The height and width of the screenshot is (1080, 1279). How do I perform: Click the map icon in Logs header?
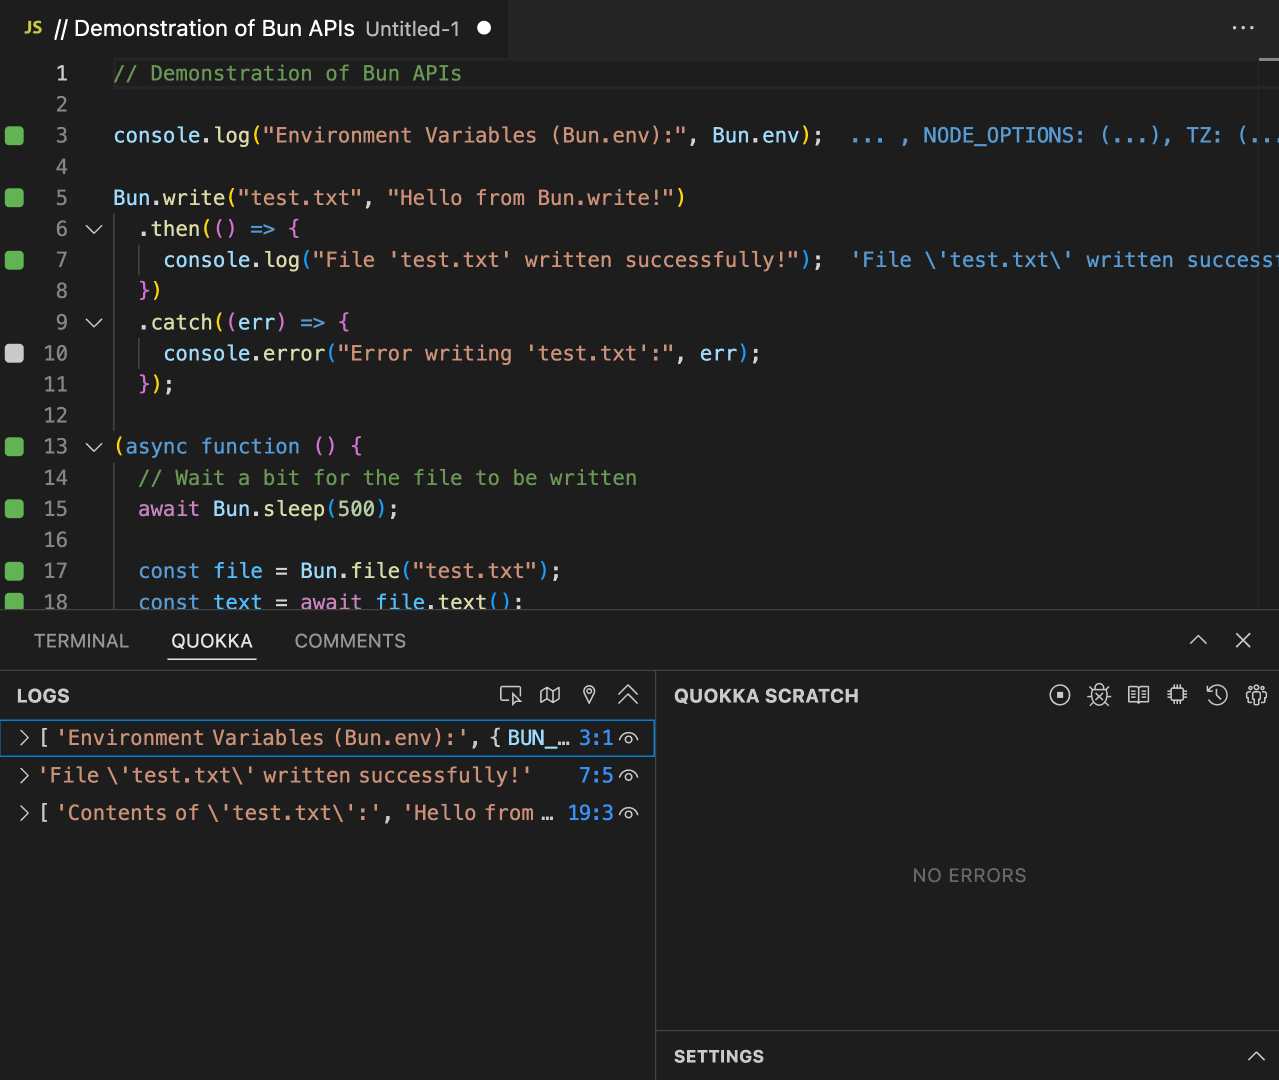click(550, 695)
